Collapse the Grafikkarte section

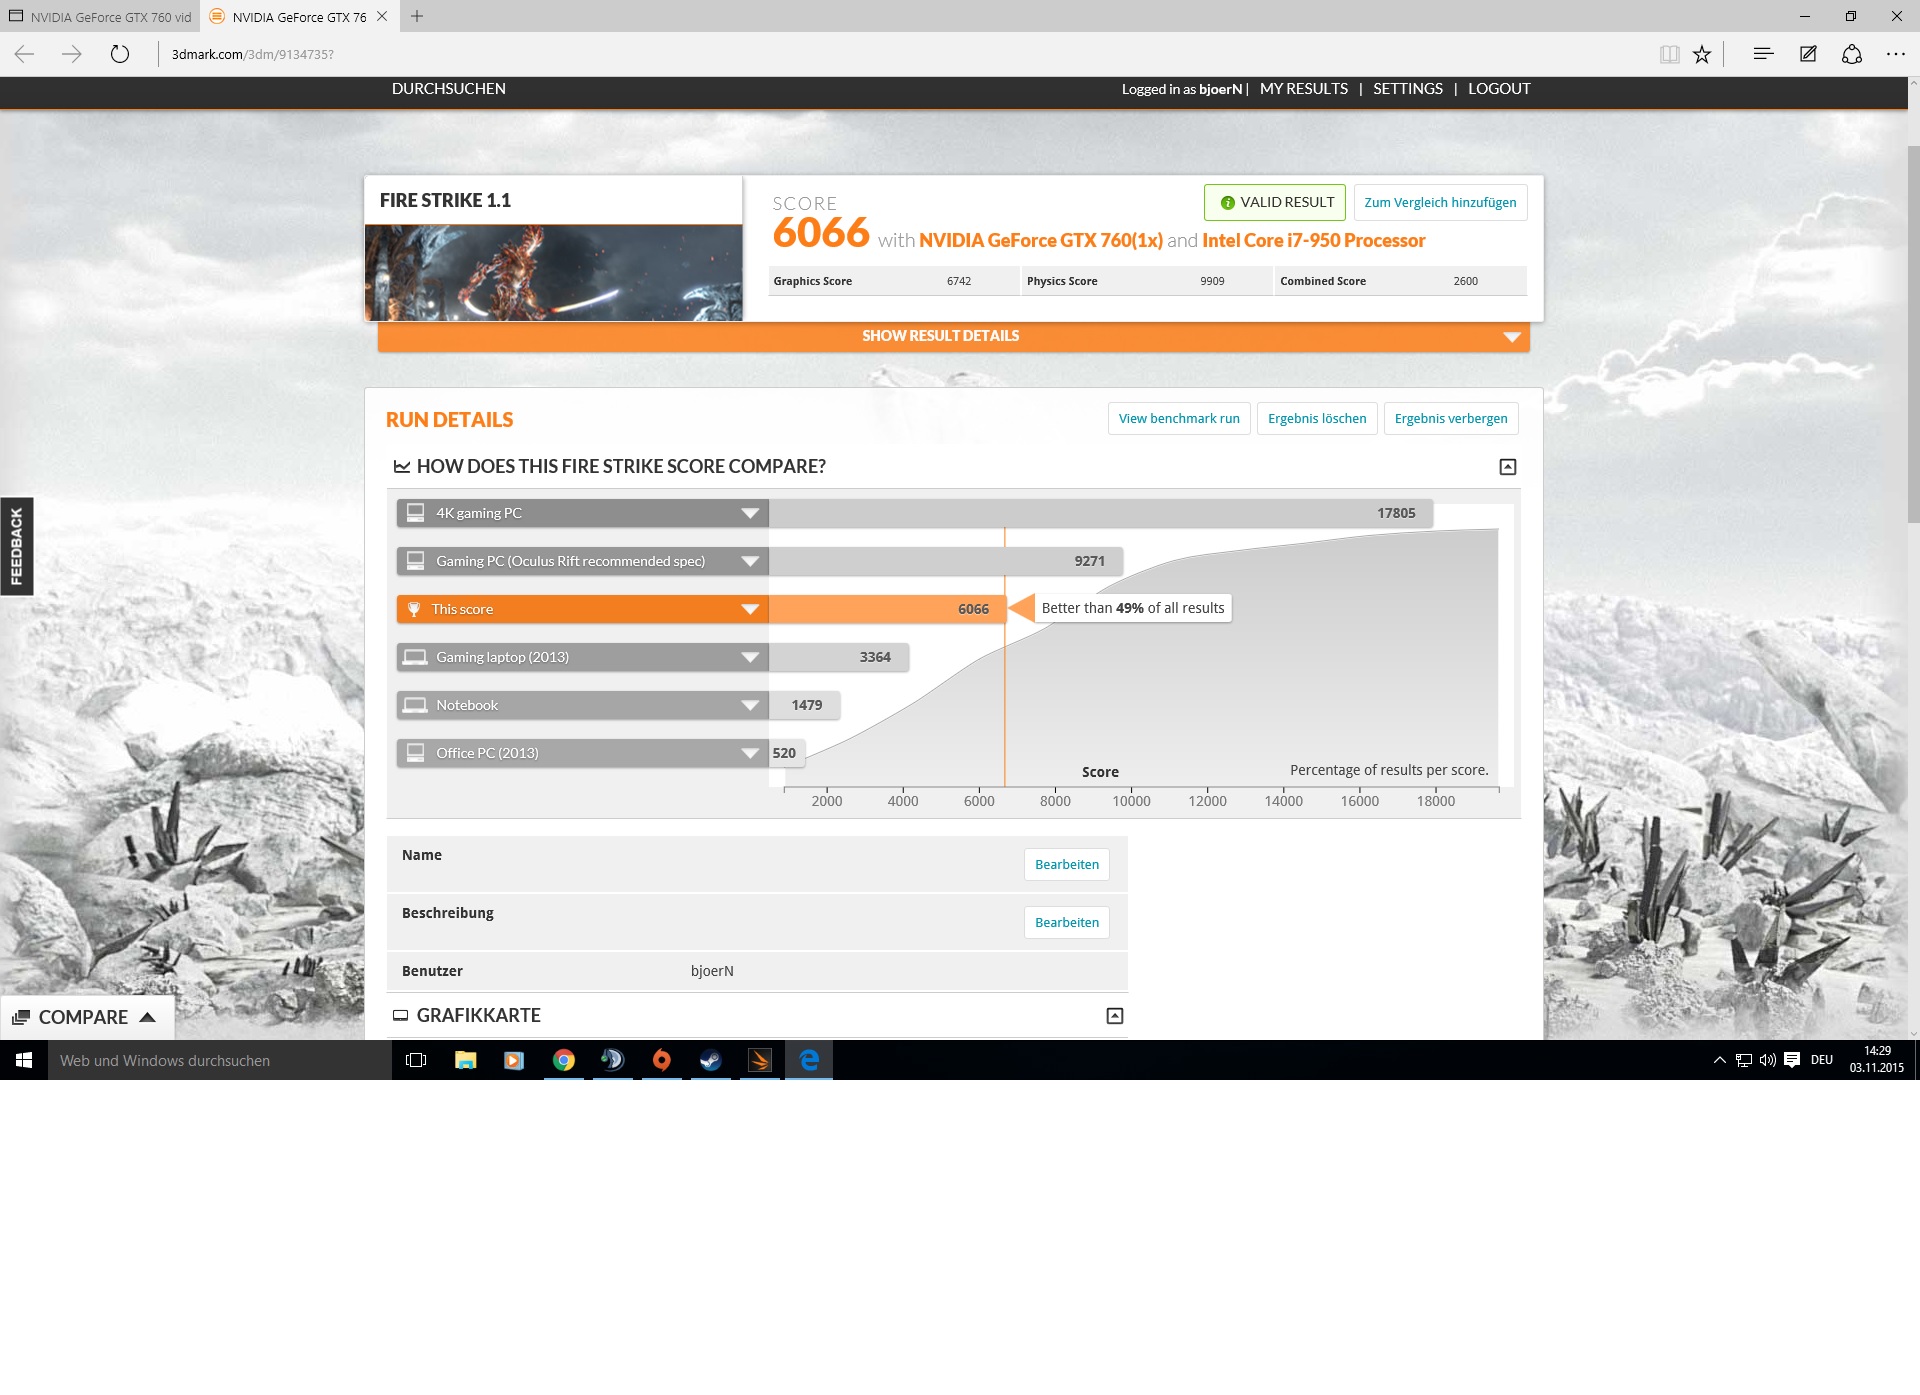(1115, 1016)
